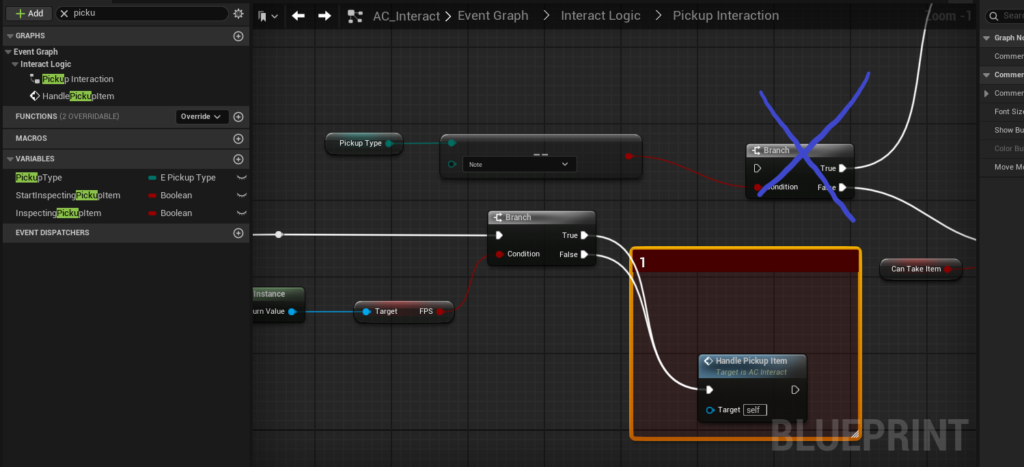The width and height of the screenshot is (1024, 467).
Task: Add a new macro with the plus icon
Action: (238, 138)
